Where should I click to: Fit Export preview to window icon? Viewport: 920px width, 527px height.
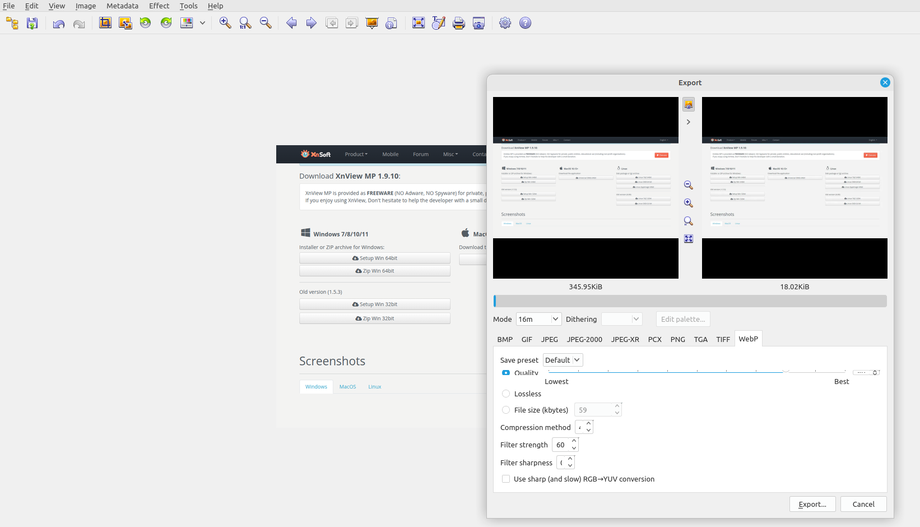coord(688,239)
